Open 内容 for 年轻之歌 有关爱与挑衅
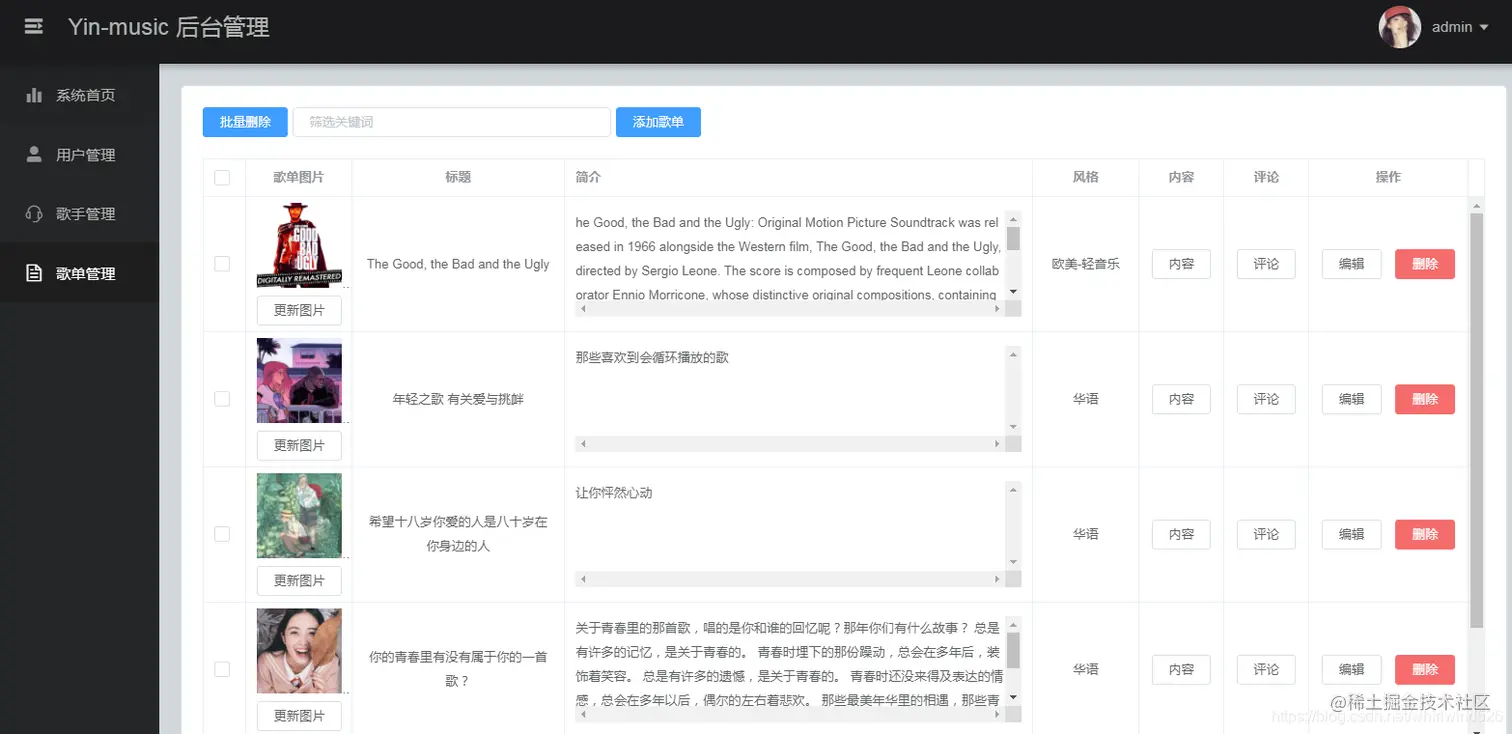 [1181, 399]
